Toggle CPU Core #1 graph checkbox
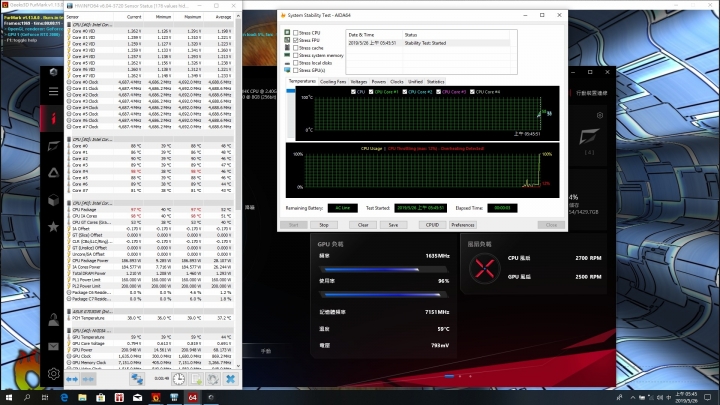 pos(371,92)
